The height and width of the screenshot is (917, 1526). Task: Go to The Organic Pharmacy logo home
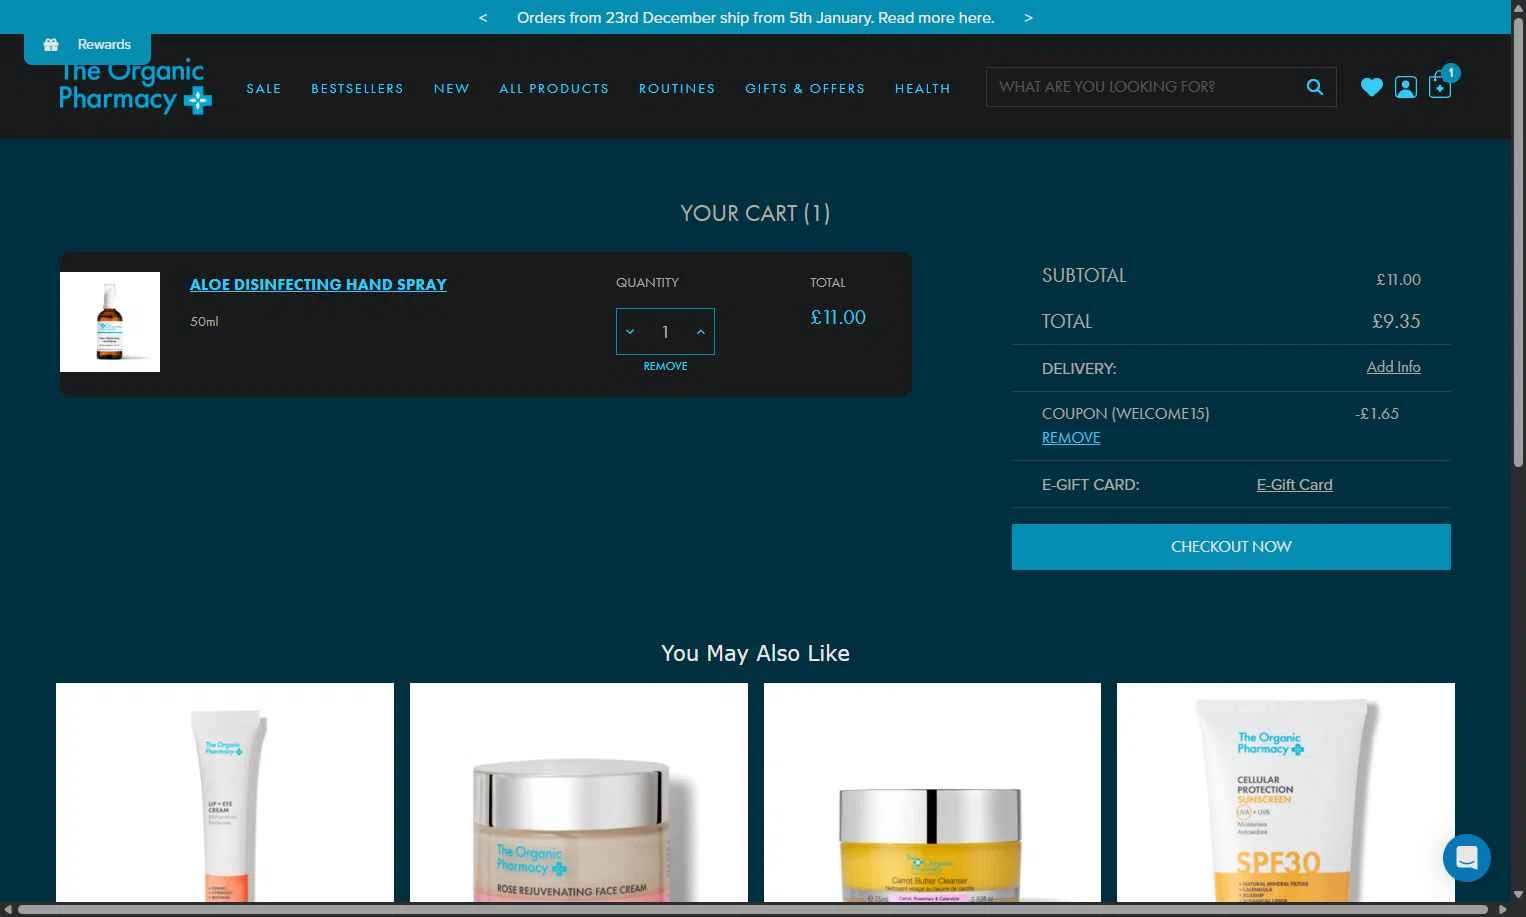click(x=135, y=87)
